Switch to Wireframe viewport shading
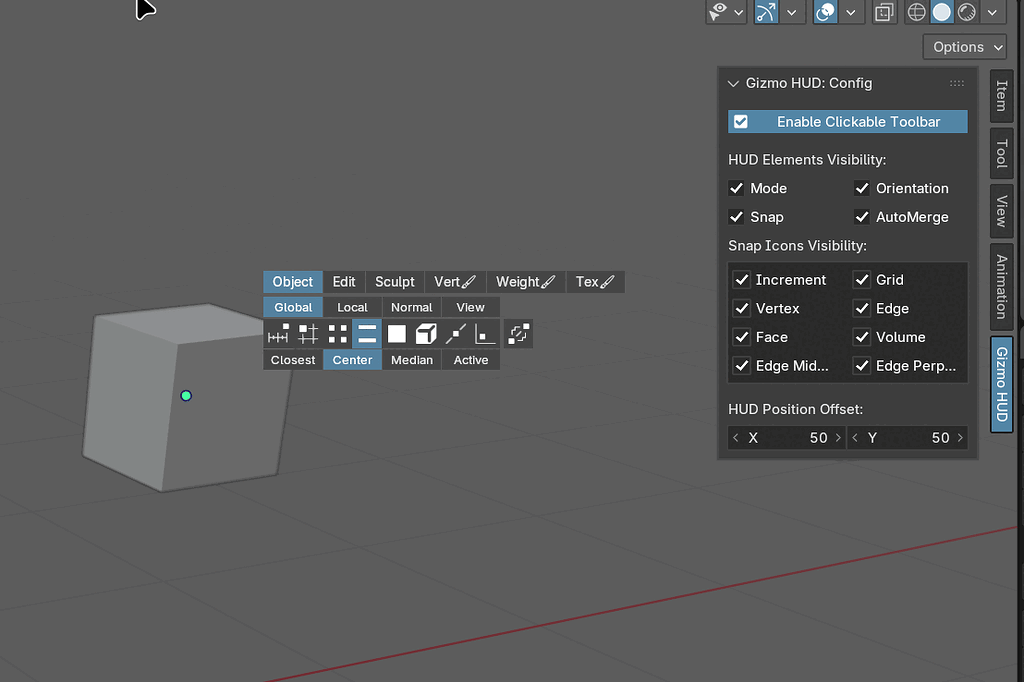The width and height of the screenshot is (1024, 682). point(917,12)
